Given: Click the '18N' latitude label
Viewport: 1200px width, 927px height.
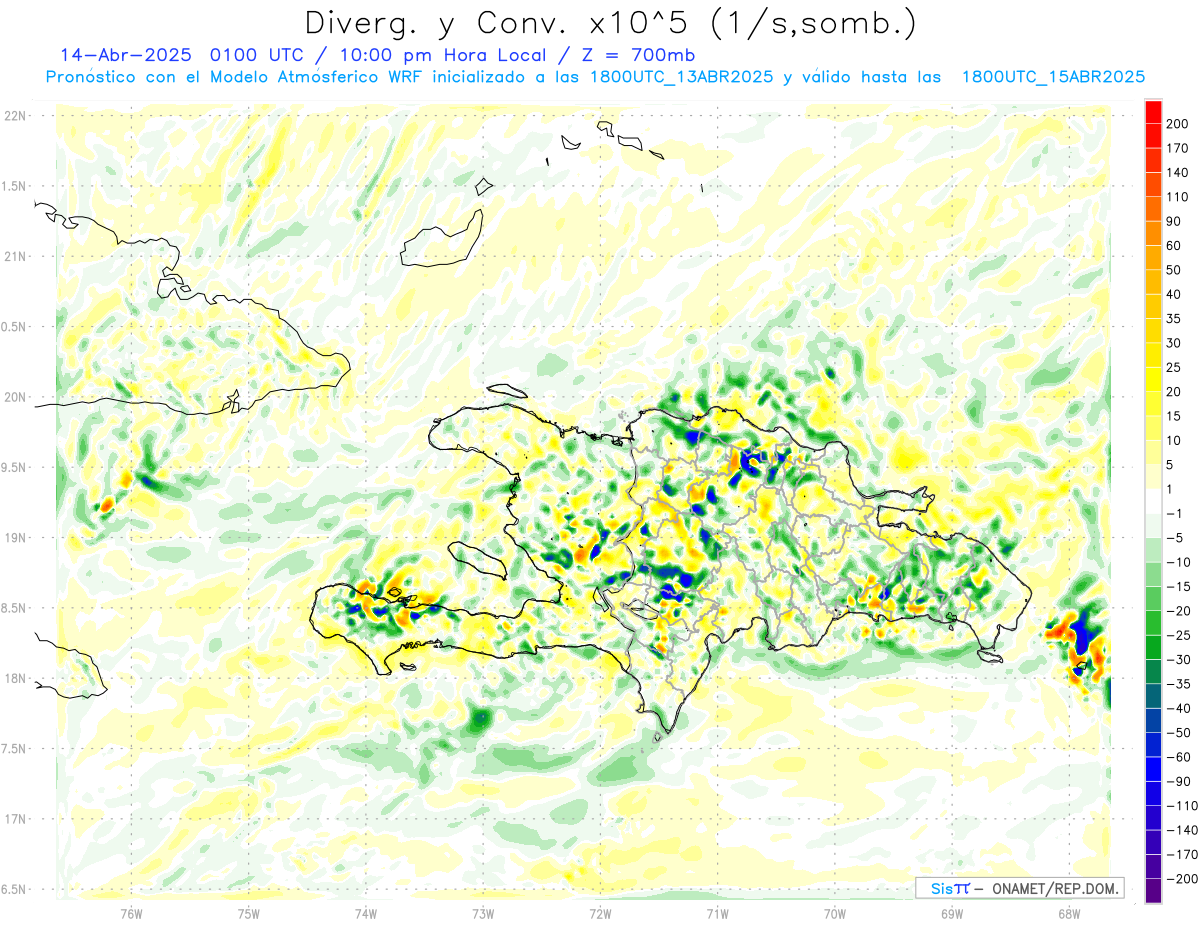Looking at the screenshot, I should (x=15, y=678).
